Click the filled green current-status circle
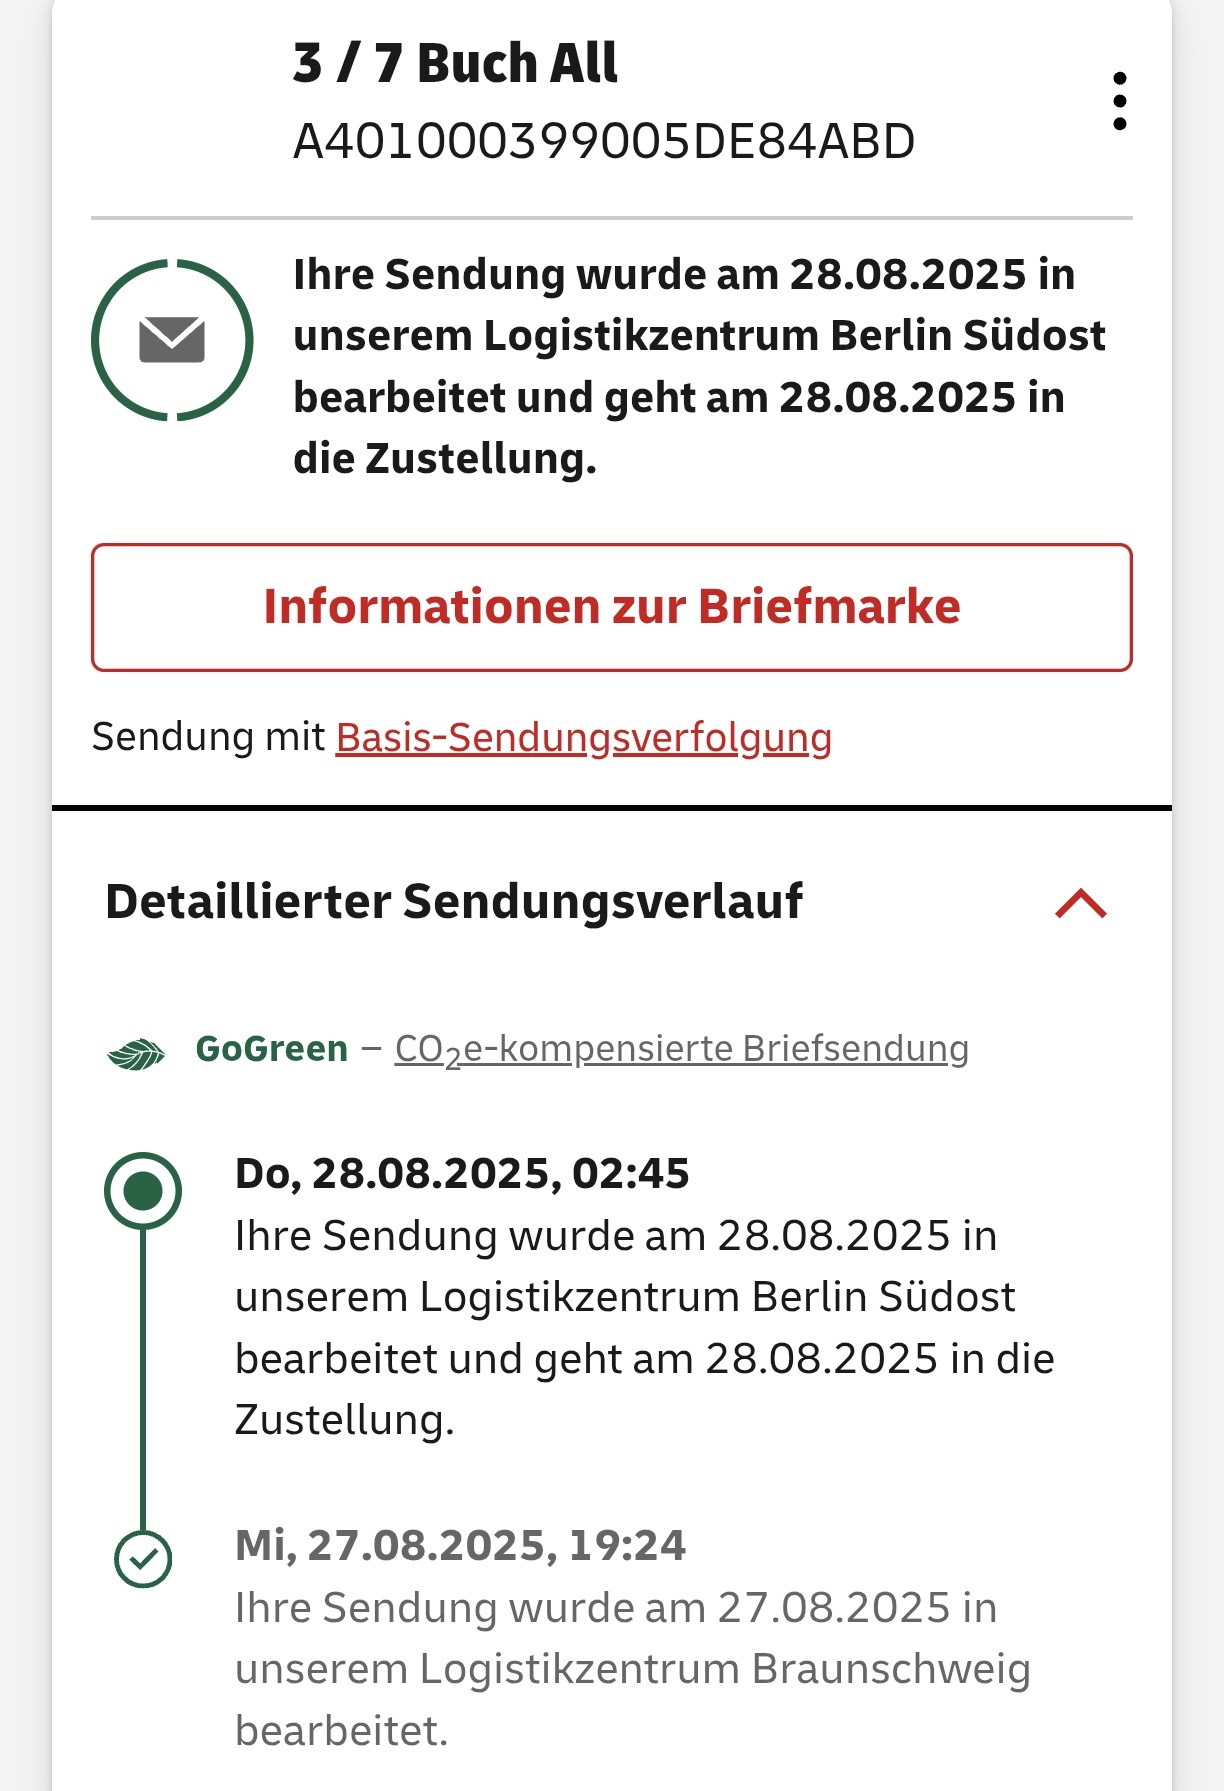 point(143,1191)
